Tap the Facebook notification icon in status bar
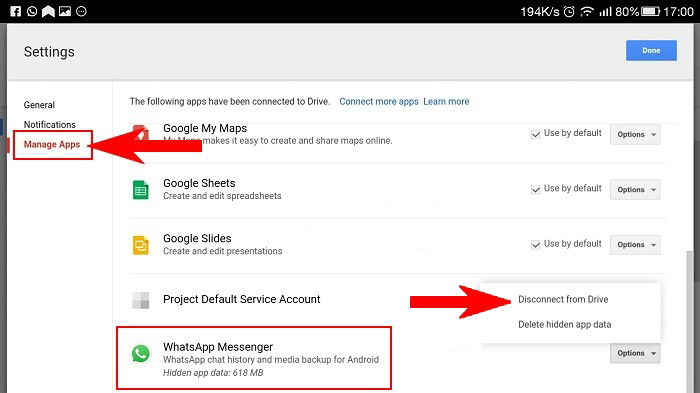Screen dimensions: 700x393 (x=16, y=11)
